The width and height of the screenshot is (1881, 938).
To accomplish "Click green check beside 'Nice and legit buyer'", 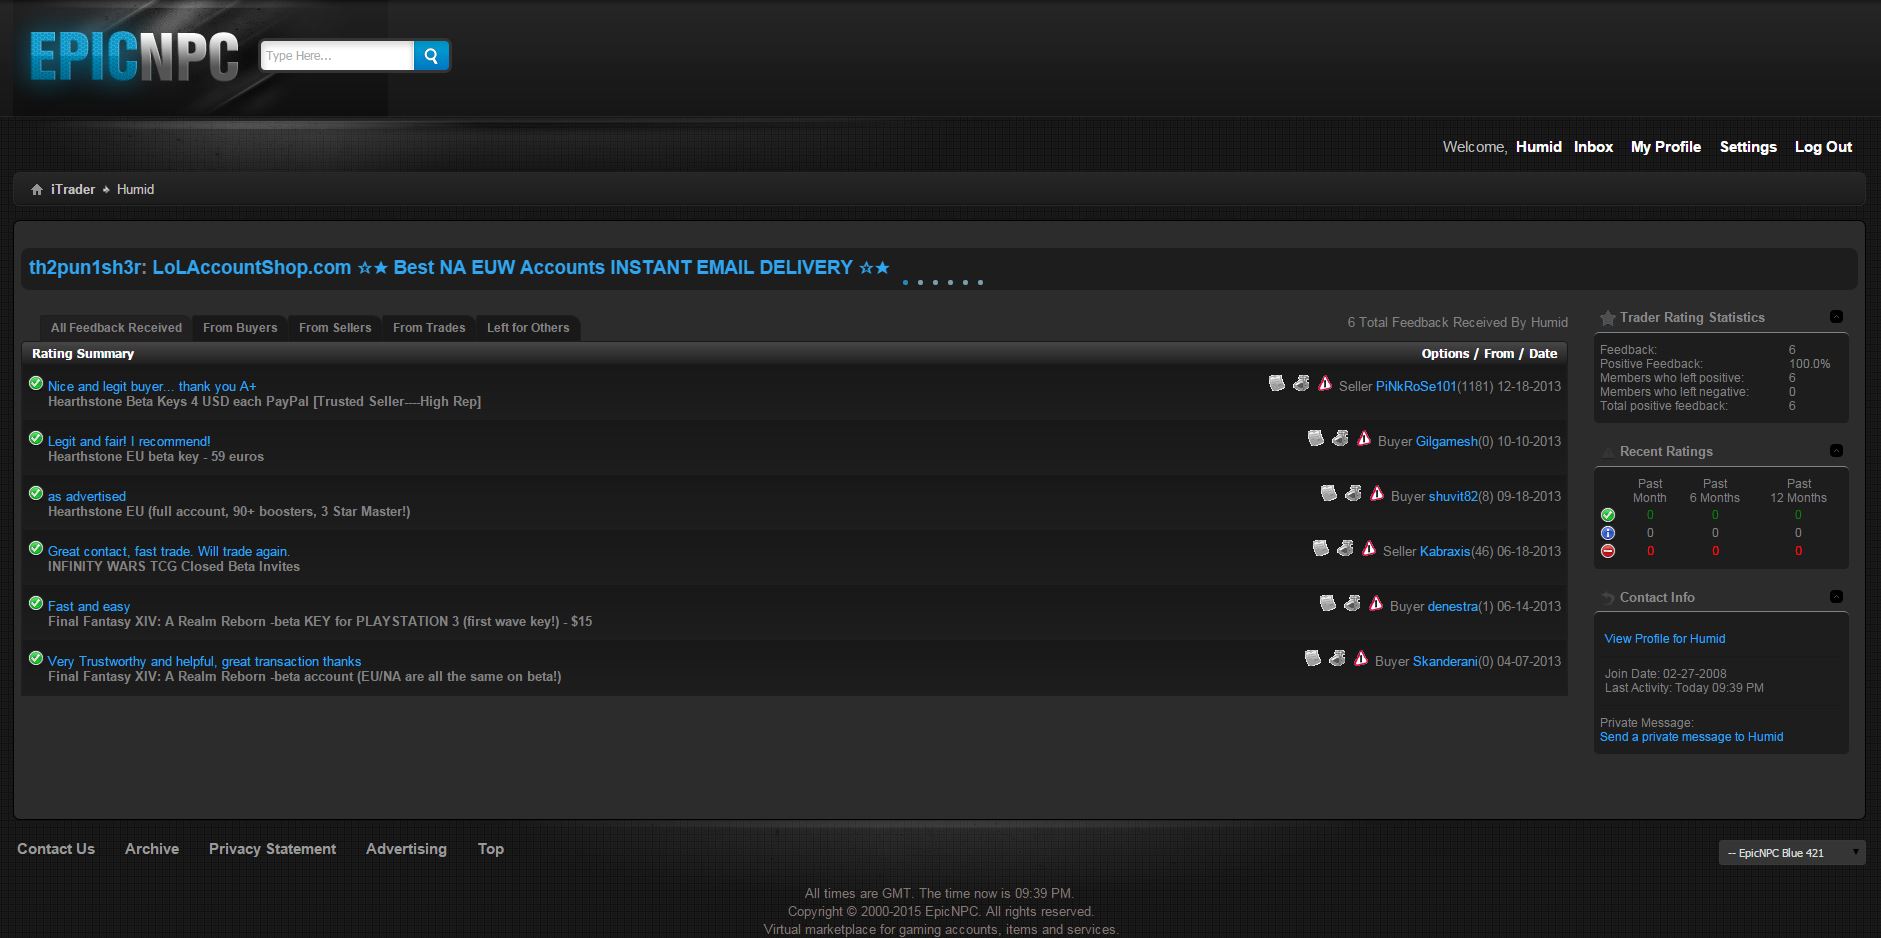I will pyautogui.click(x=36, y=383).
